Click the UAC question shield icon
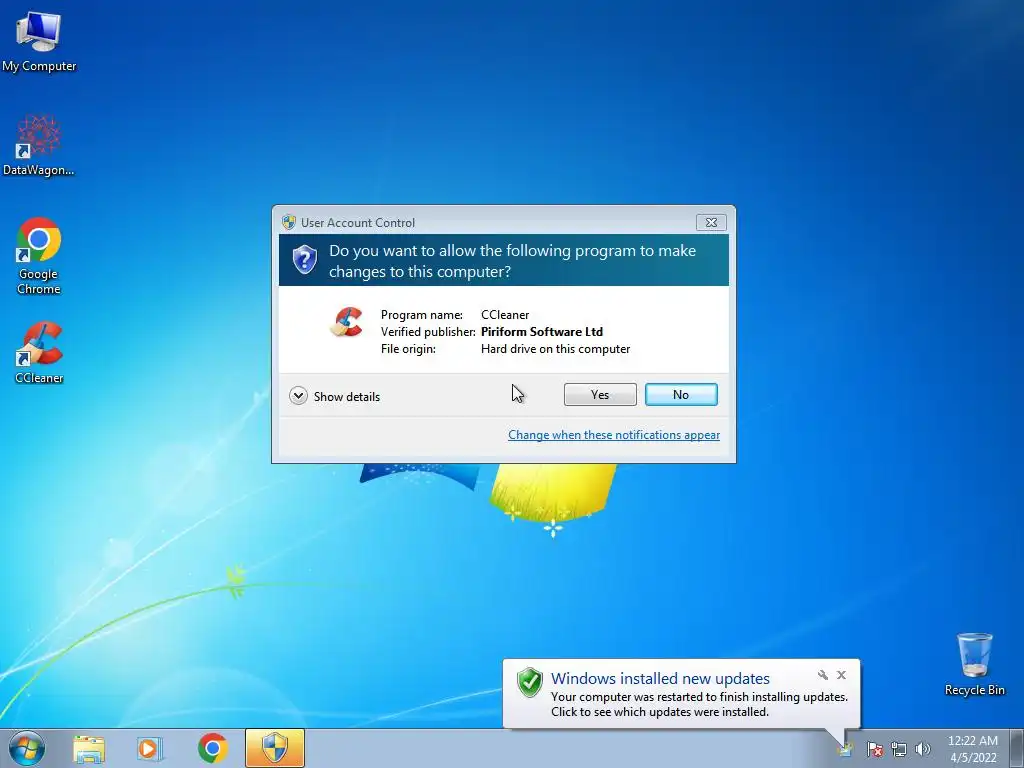The image size is (1024, 768). point(304,259)
